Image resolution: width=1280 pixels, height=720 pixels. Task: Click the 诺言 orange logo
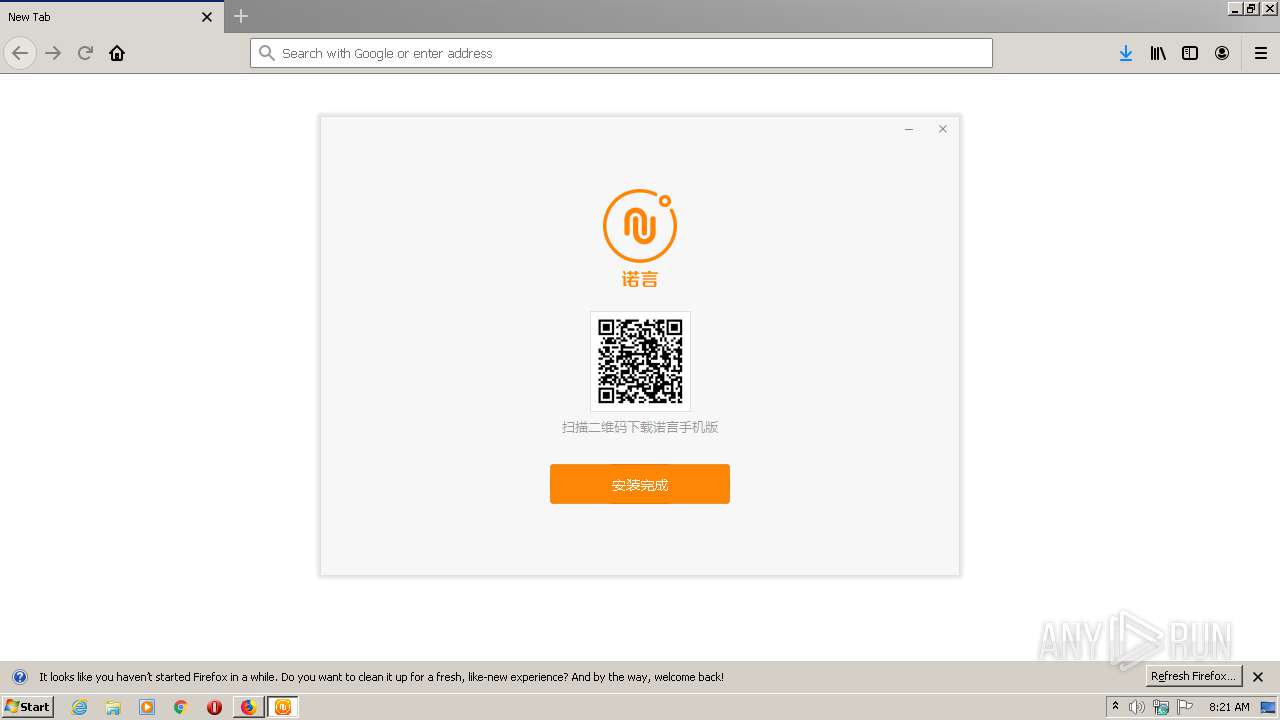640,238
